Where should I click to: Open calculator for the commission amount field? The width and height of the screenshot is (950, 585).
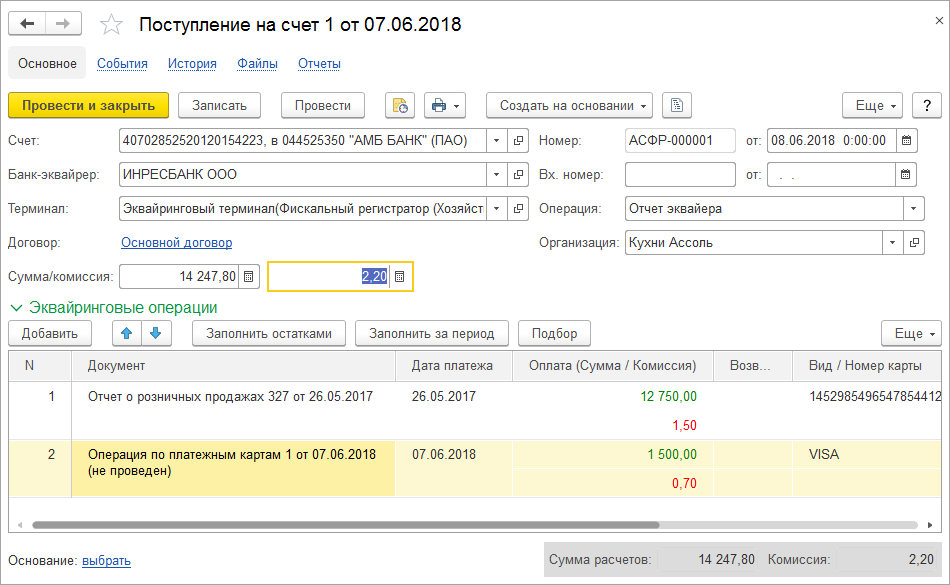click(x=400, y=277)
